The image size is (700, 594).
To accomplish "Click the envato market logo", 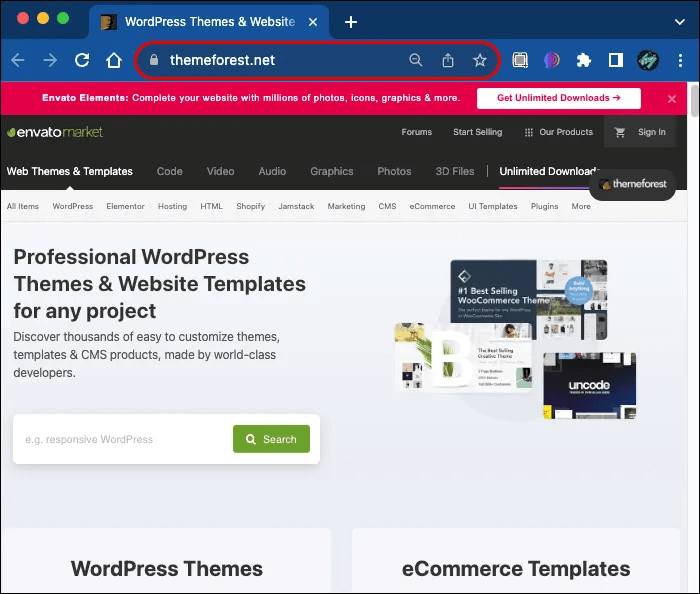I will (55, 132).
